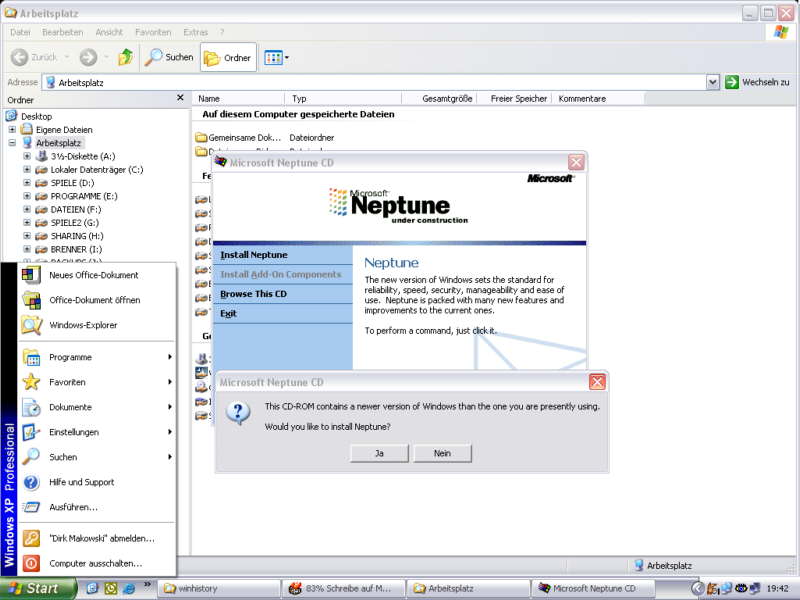Expand Lokaler Datenträger (C:) node
This screenshot has height=600, width=800.
27,169
